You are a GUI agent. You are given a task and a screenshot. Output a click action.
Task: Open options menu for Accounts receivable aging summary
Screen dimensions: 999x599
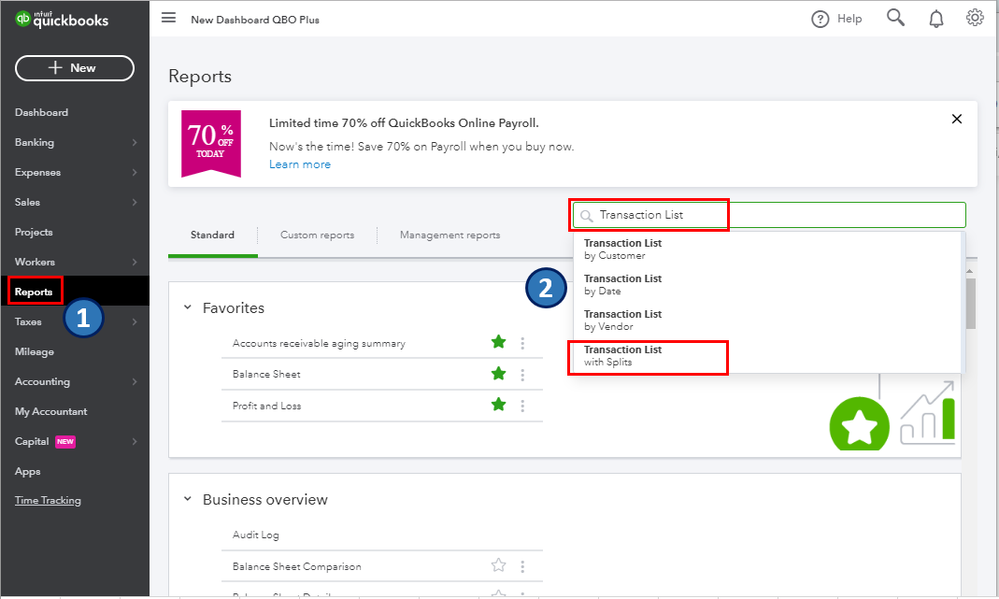pyautogui.click(x=522, y=342)
